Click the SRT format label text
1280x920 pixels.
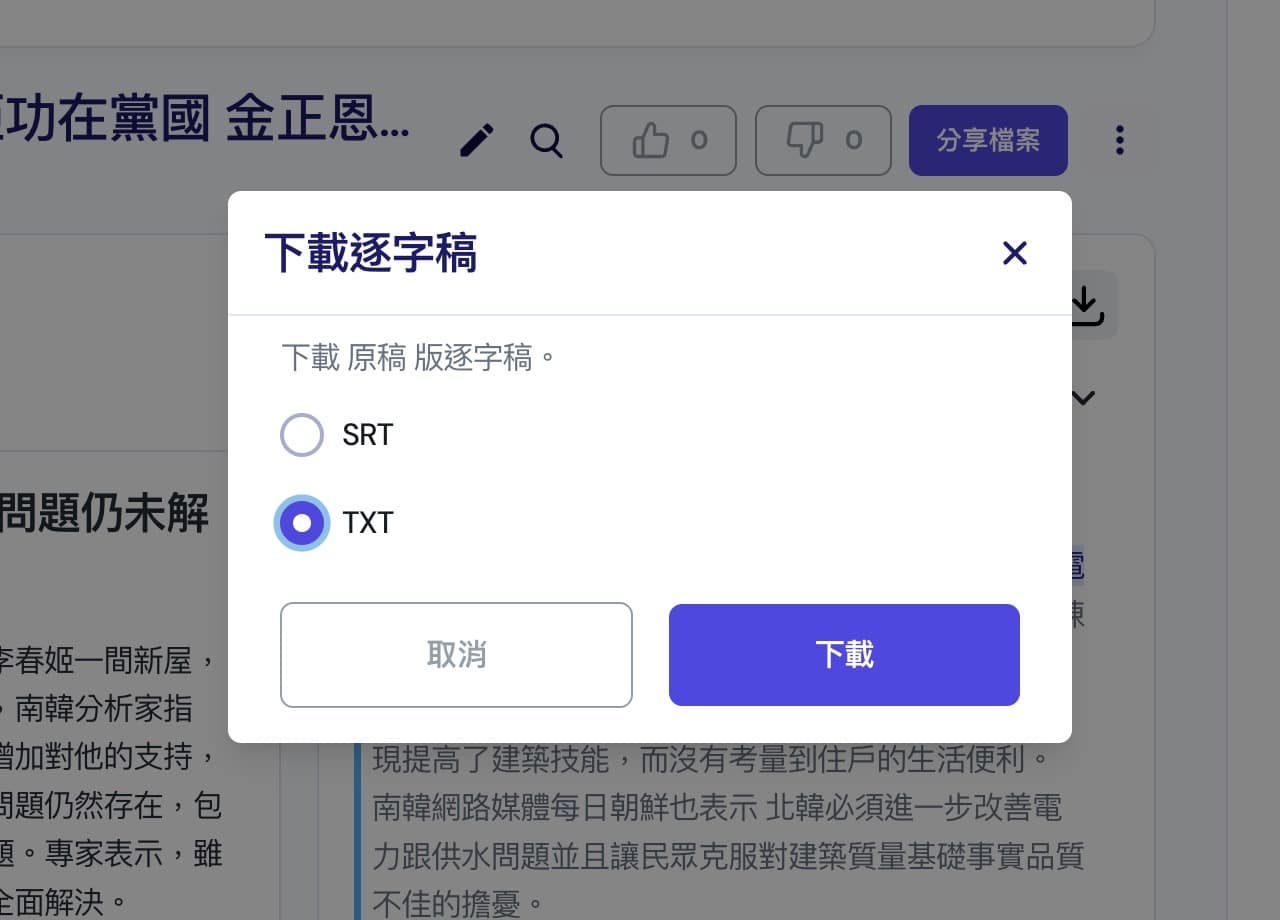(x=368, y=435)
